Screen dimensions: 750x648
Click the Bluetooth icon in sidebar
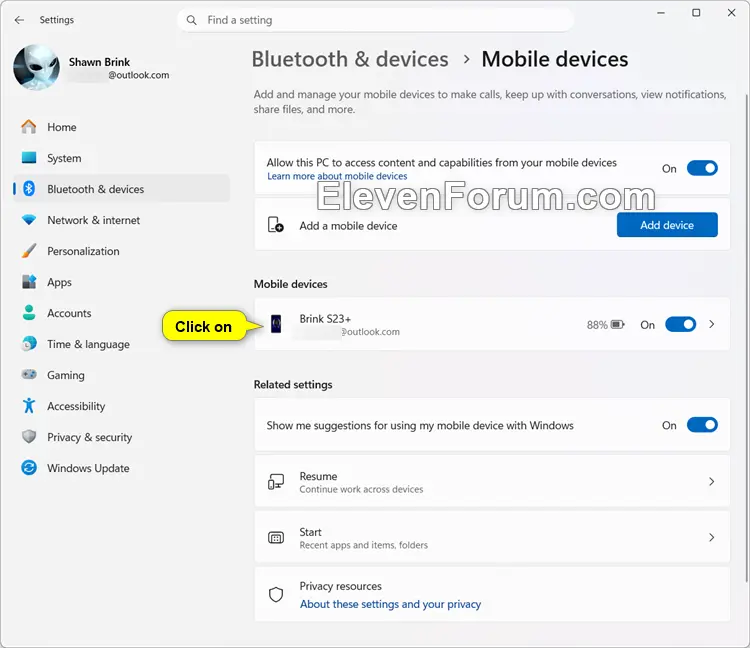click(29, 189)
